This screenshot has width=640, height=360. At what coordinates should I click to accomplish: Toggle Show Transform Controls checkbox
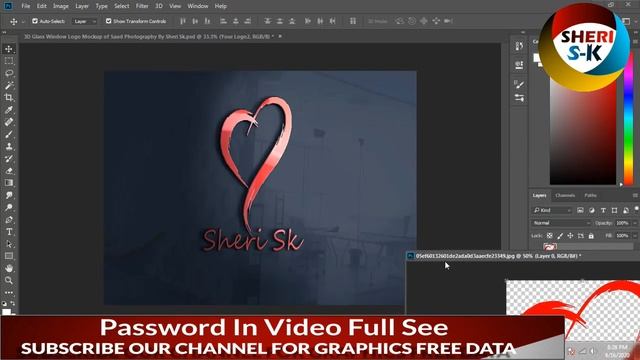pos(109,21)
